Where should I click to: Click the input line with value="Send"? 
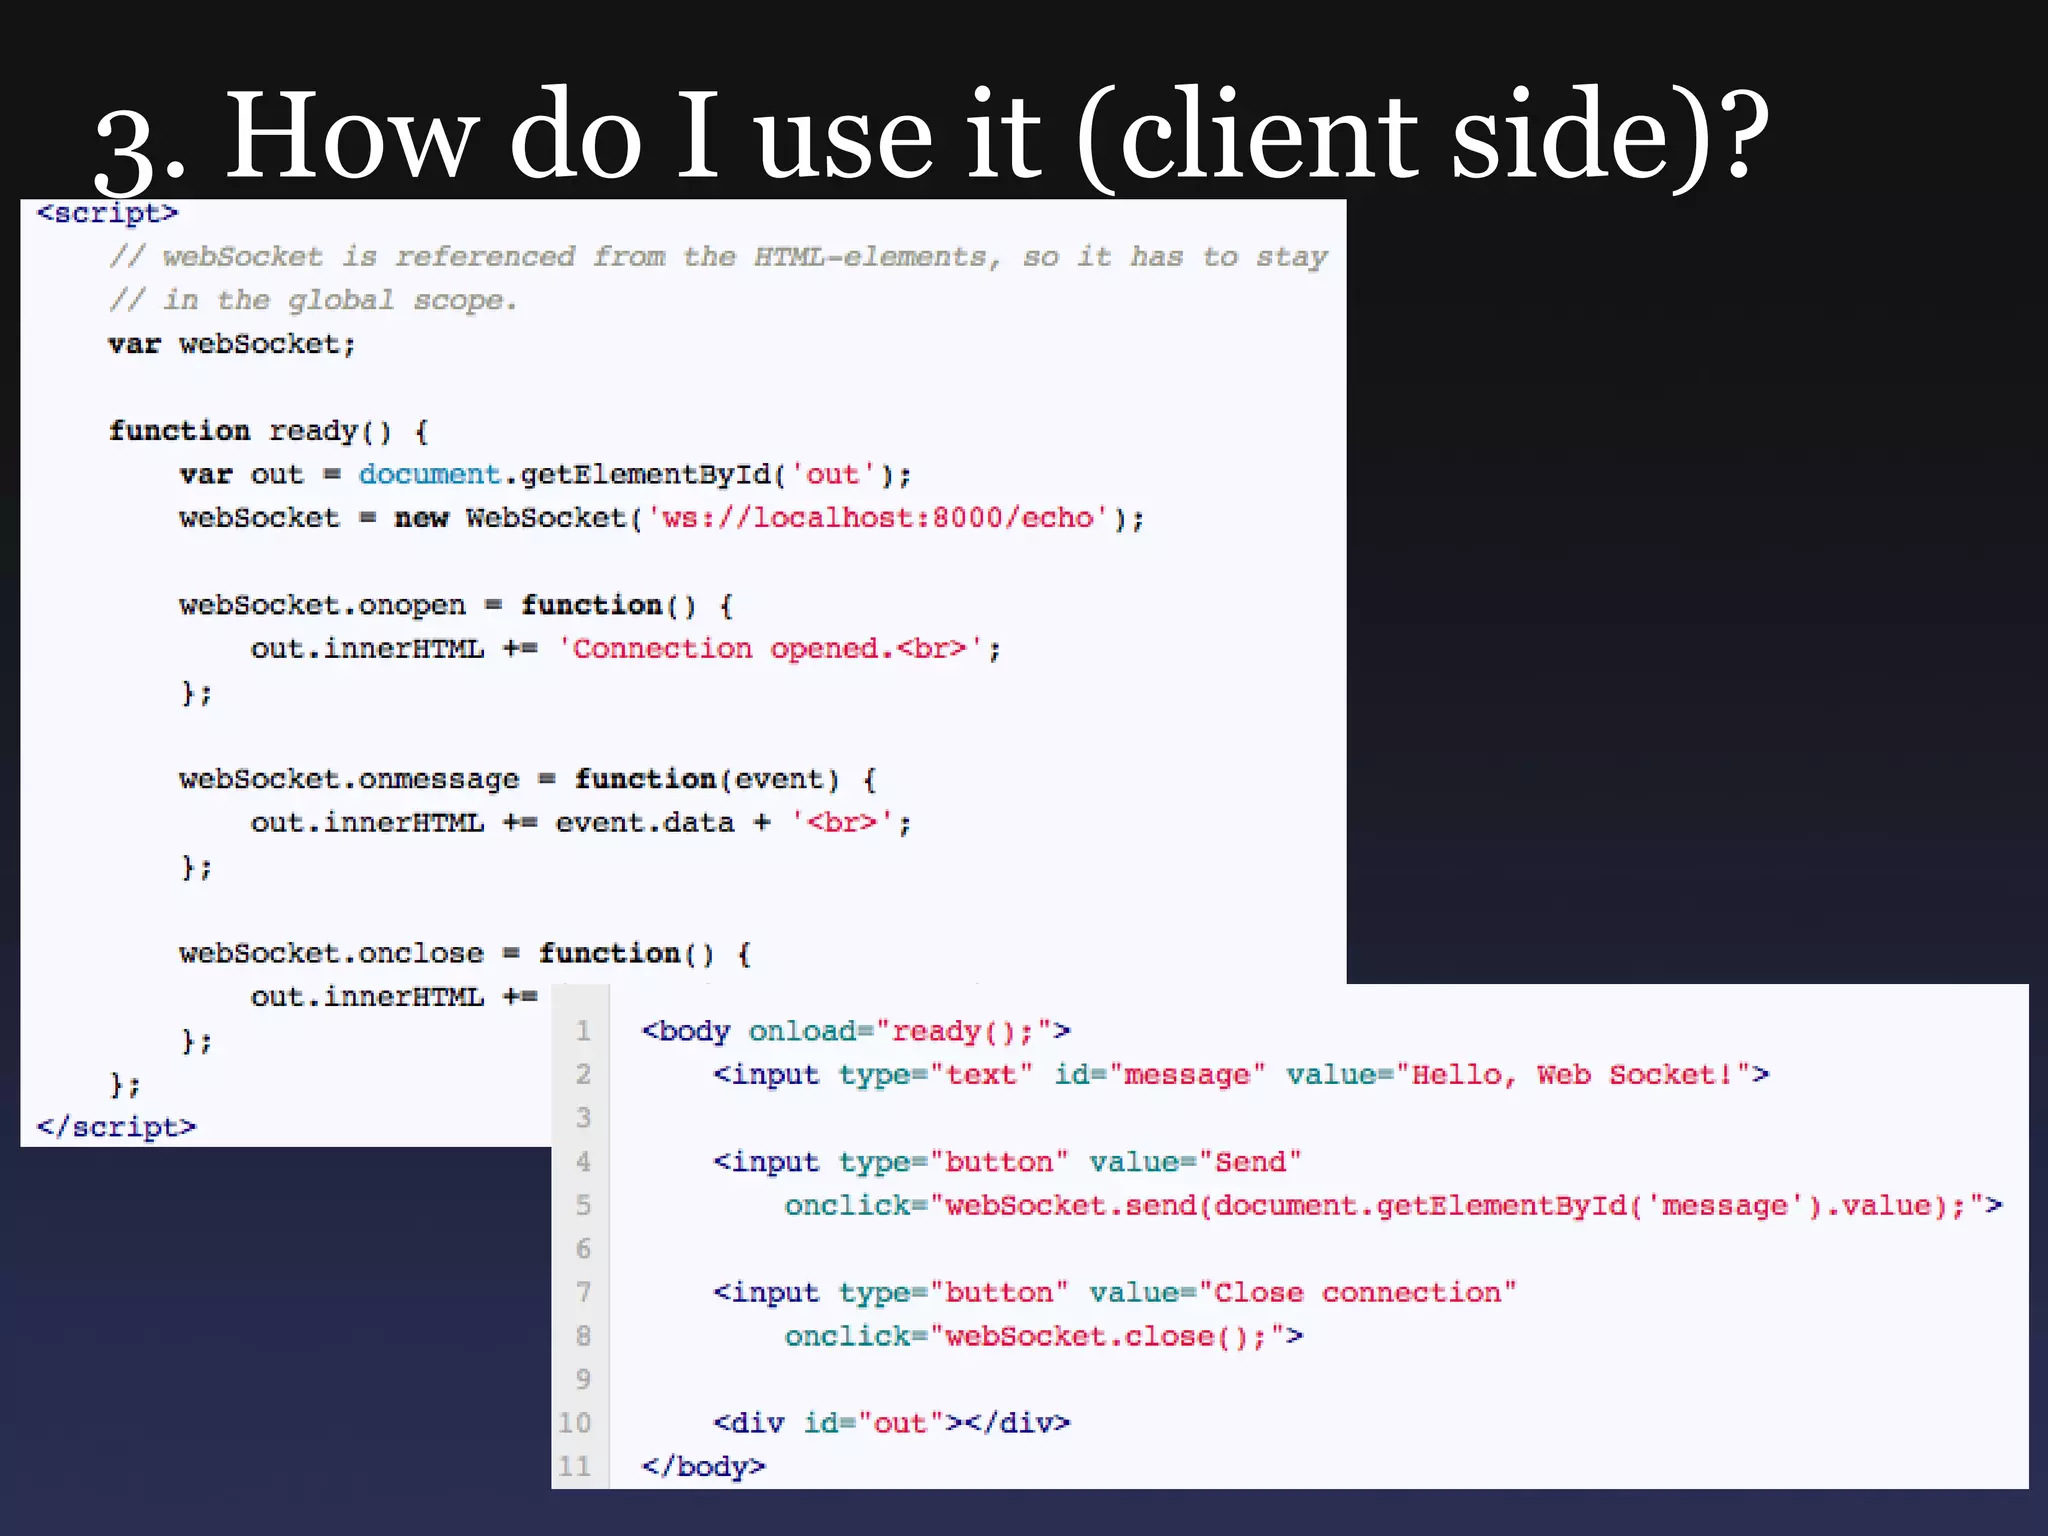click(x=1007, y=1162)
